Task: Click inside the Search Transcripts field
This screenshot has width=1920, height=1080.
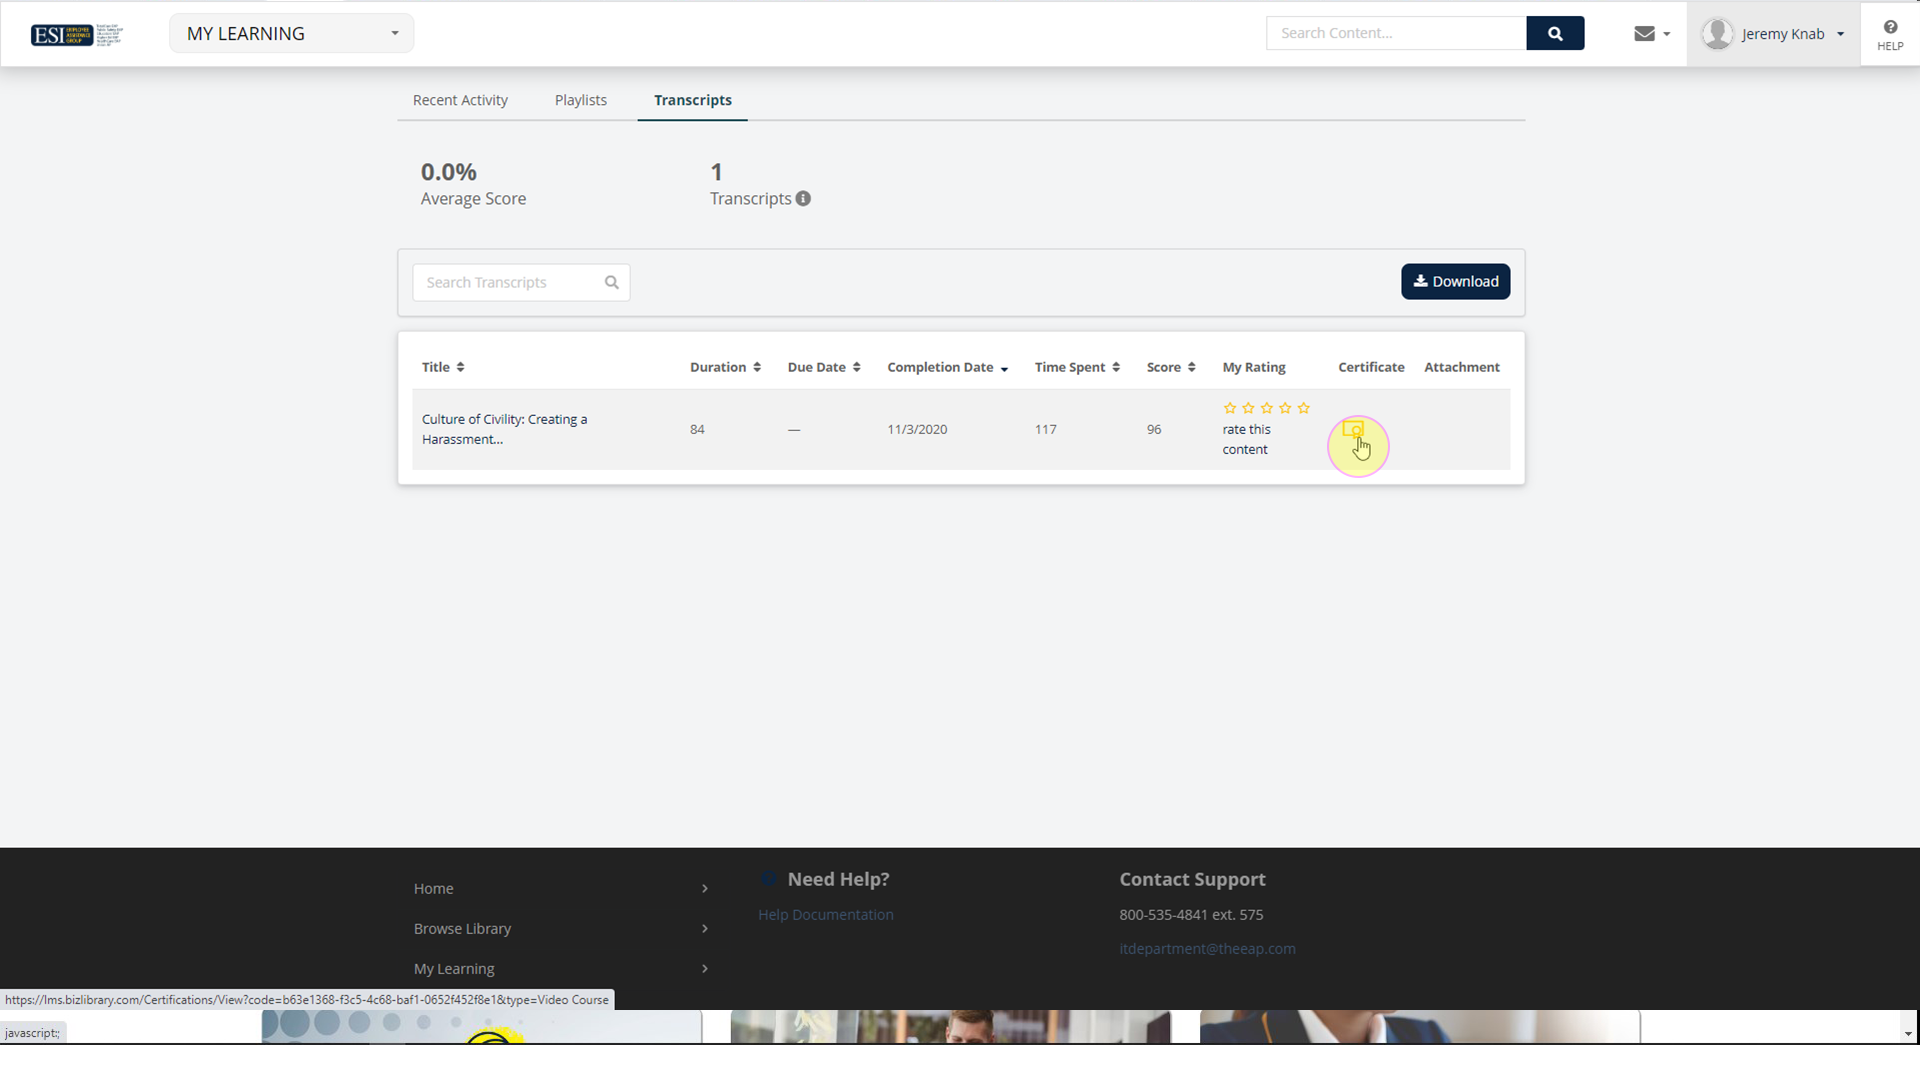Action: [x=505, y=282]
